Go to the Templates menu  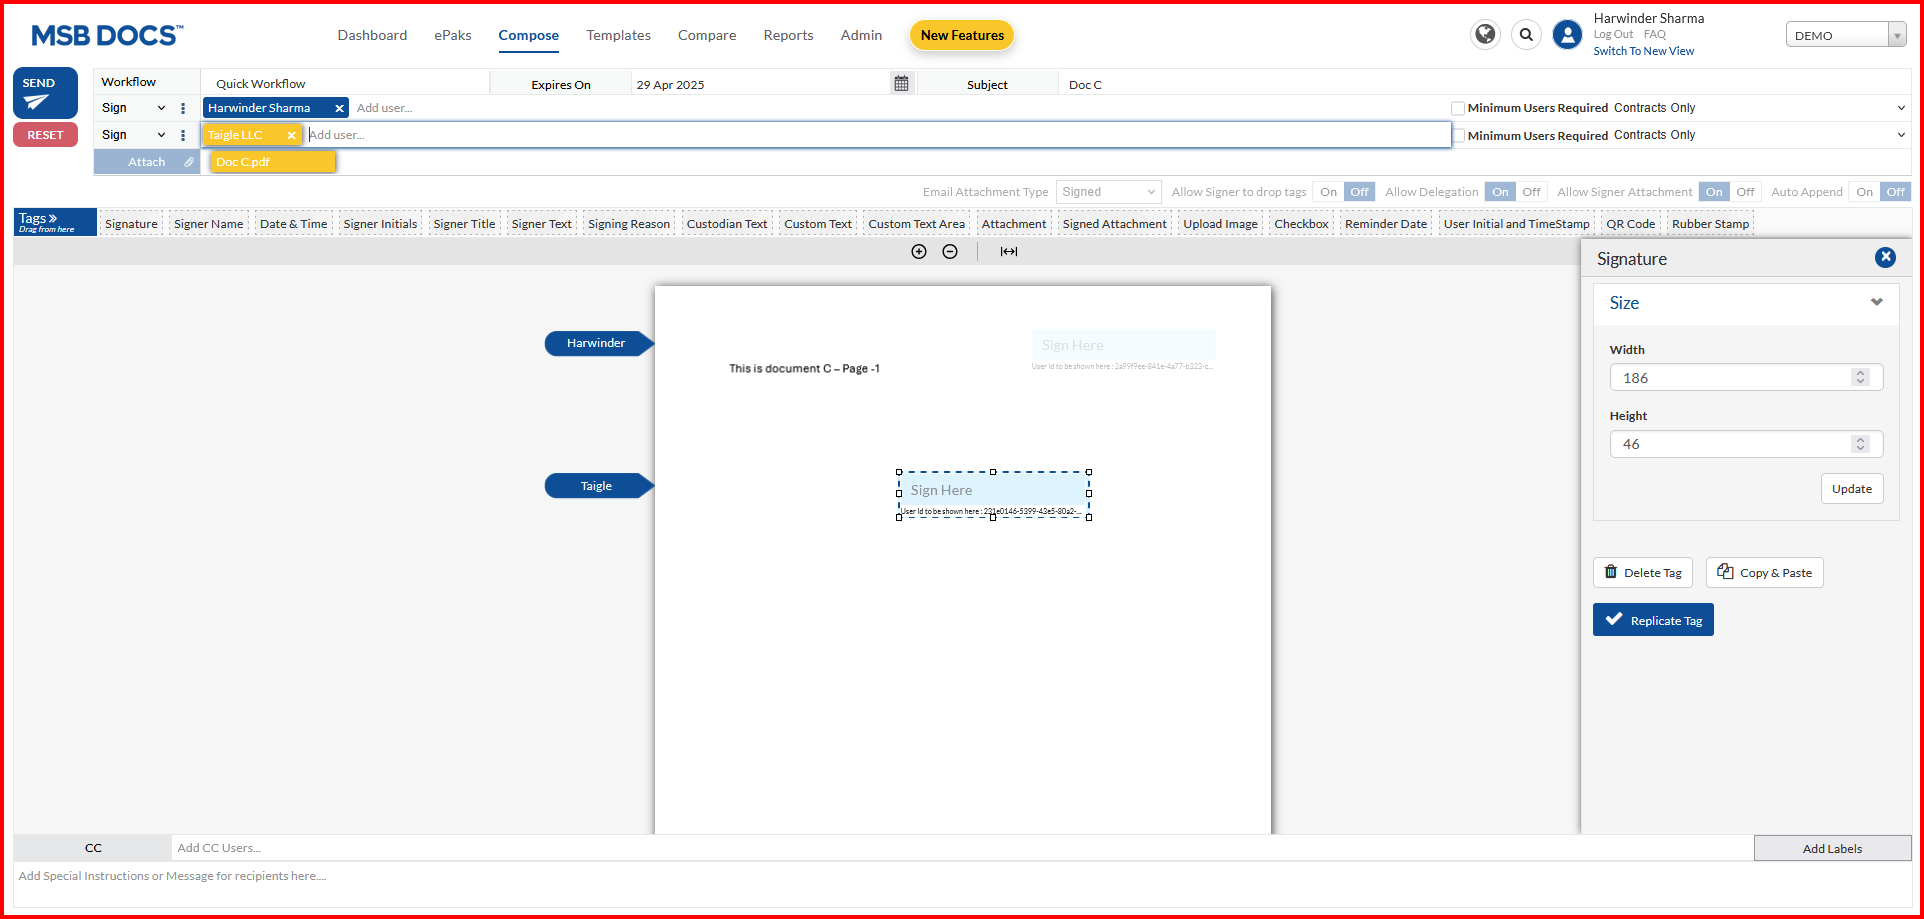pos(618,35)
